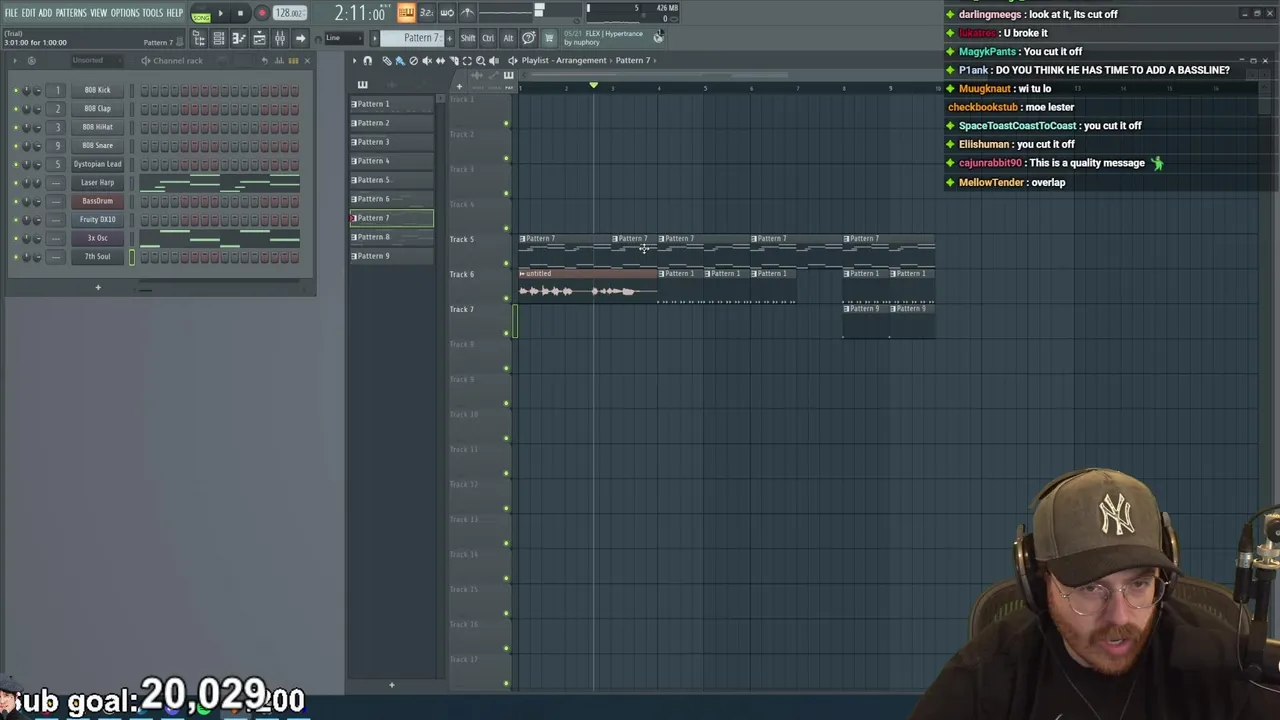This screenshot has height=720, width=1280.
Task: Toggle Channel rack step/piano view icon
Action: (293, 60)
